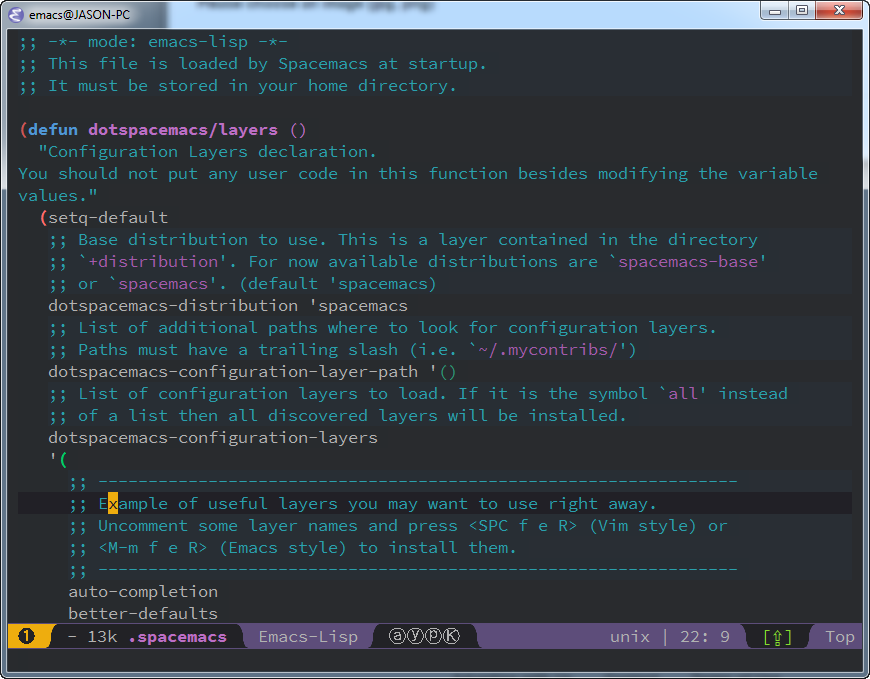This screenshot has height=679, width=870.
Task: Click the Emacs-Lisp major mode label
Action: pyautogui.click(x=308, y=637)
